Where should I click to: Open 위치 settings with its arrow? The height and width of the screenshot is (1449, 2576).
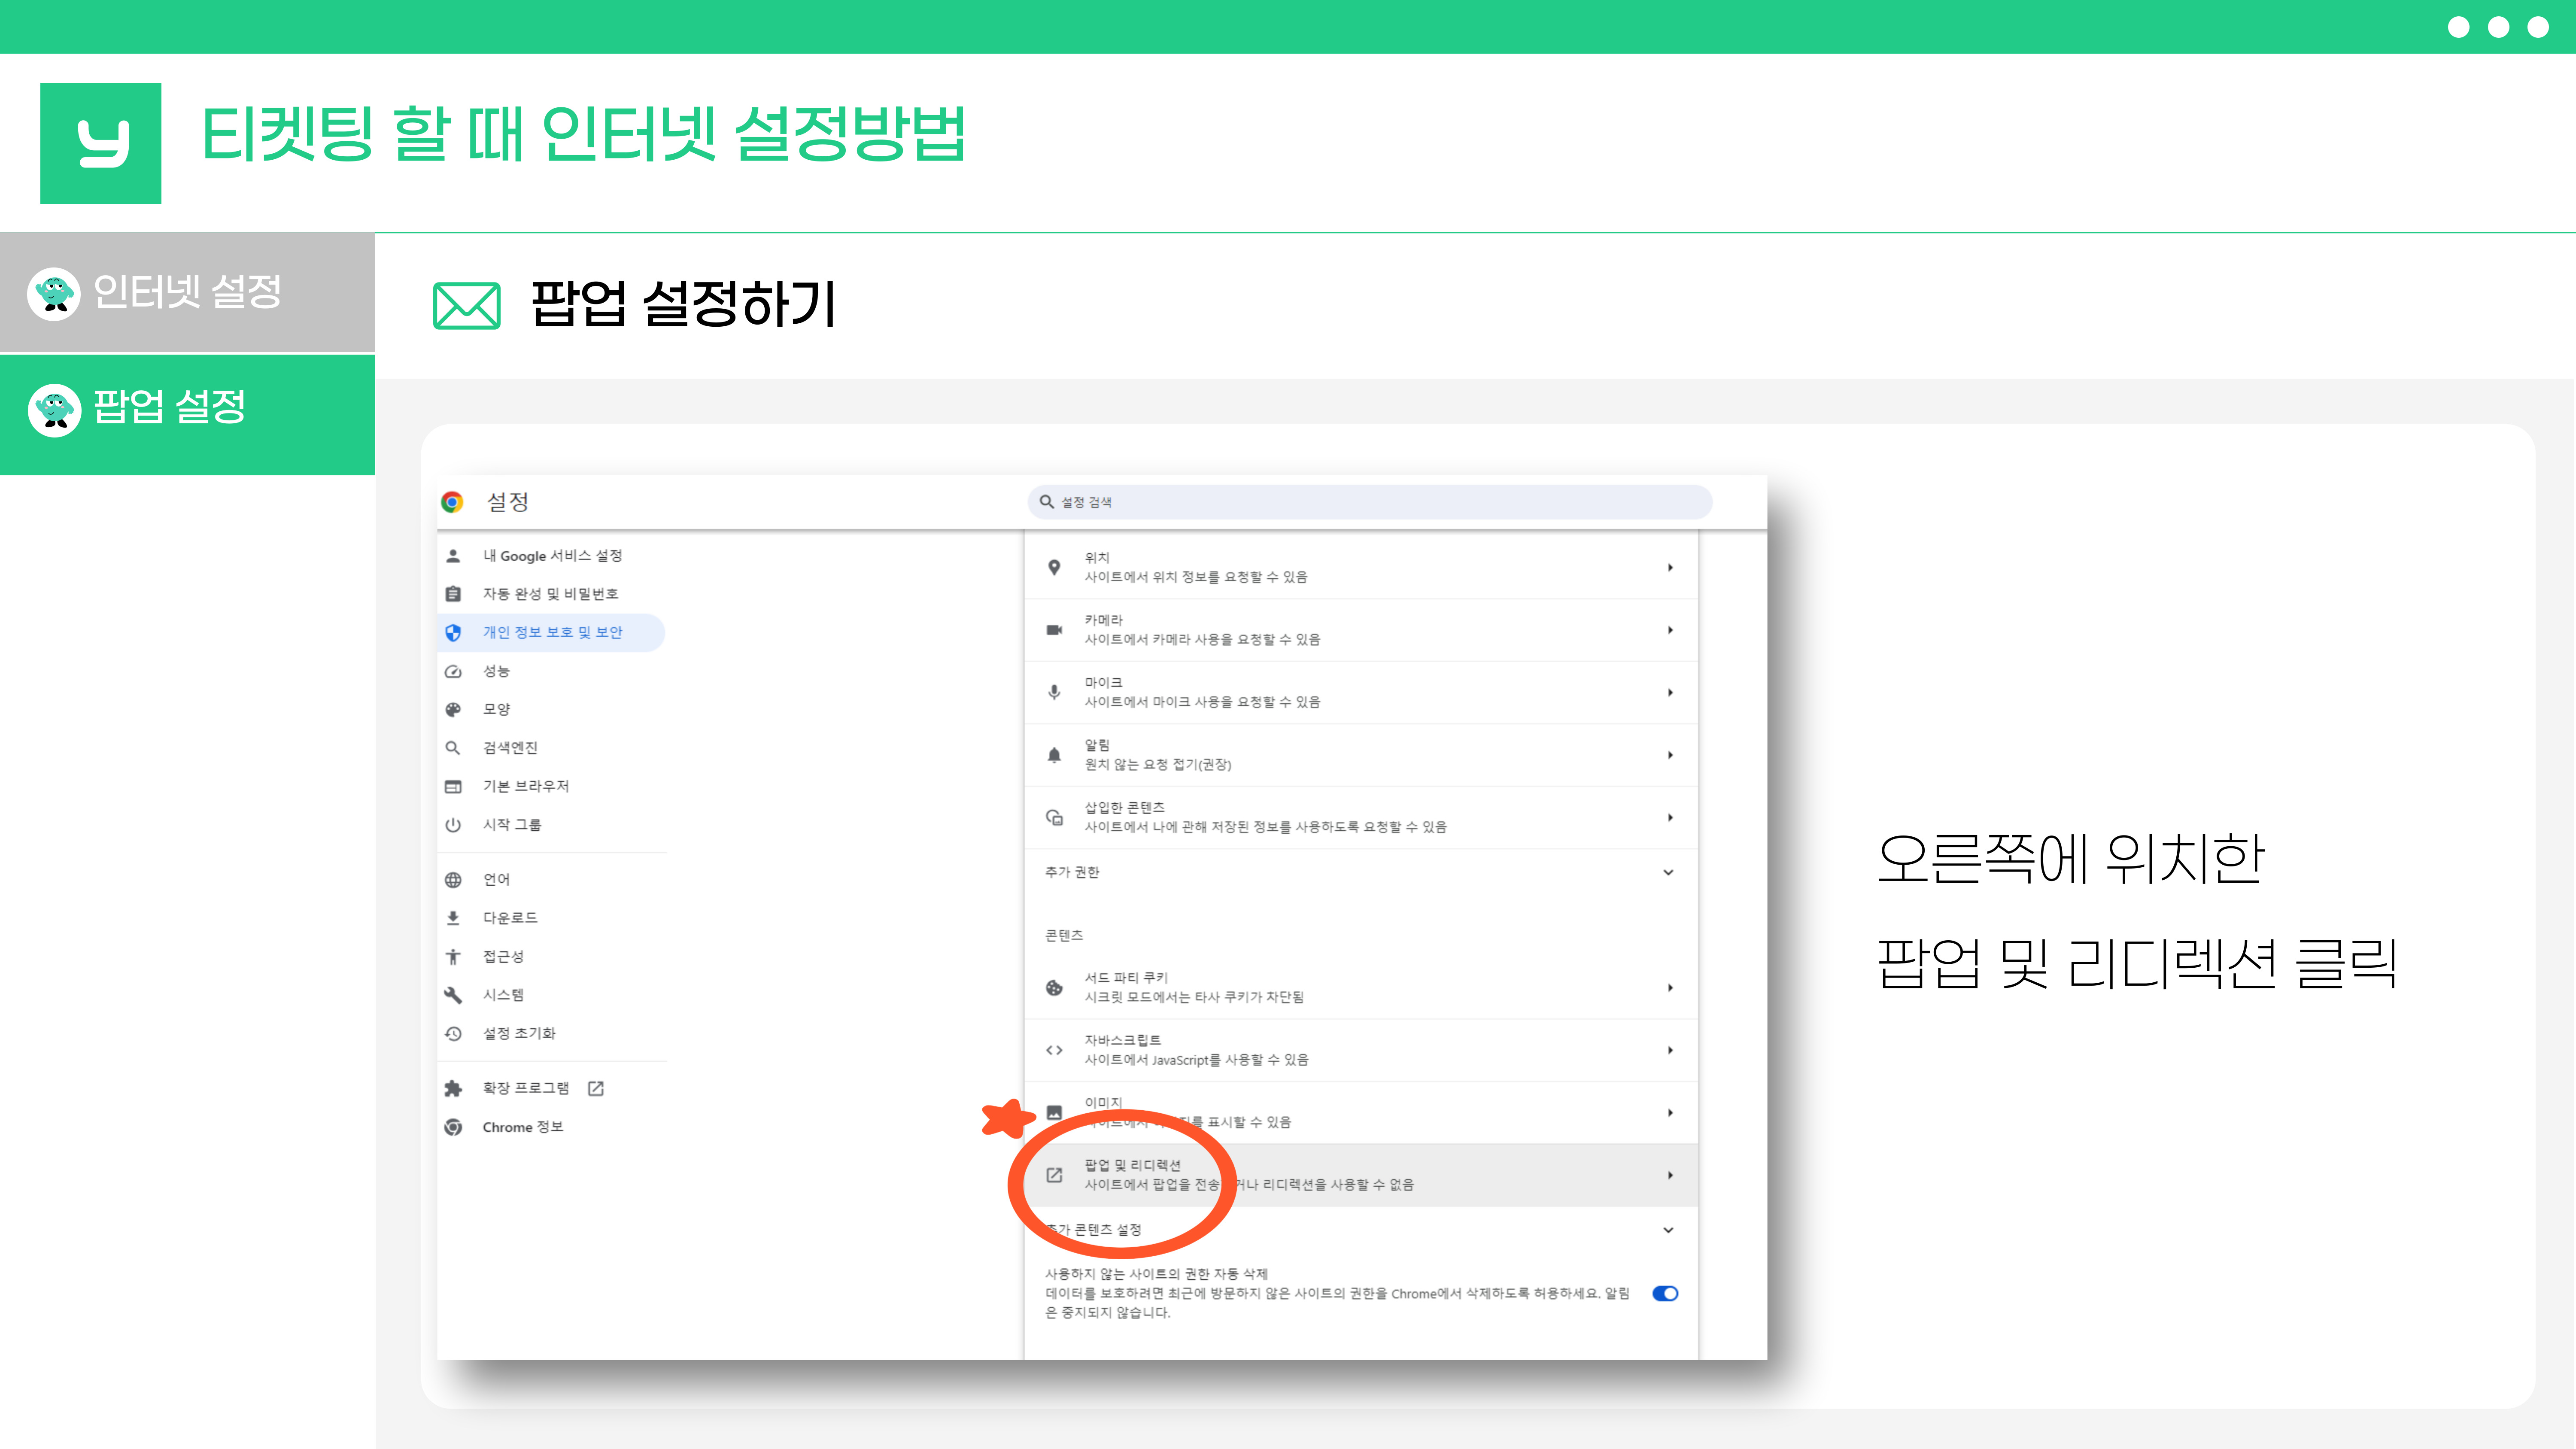1670,567
